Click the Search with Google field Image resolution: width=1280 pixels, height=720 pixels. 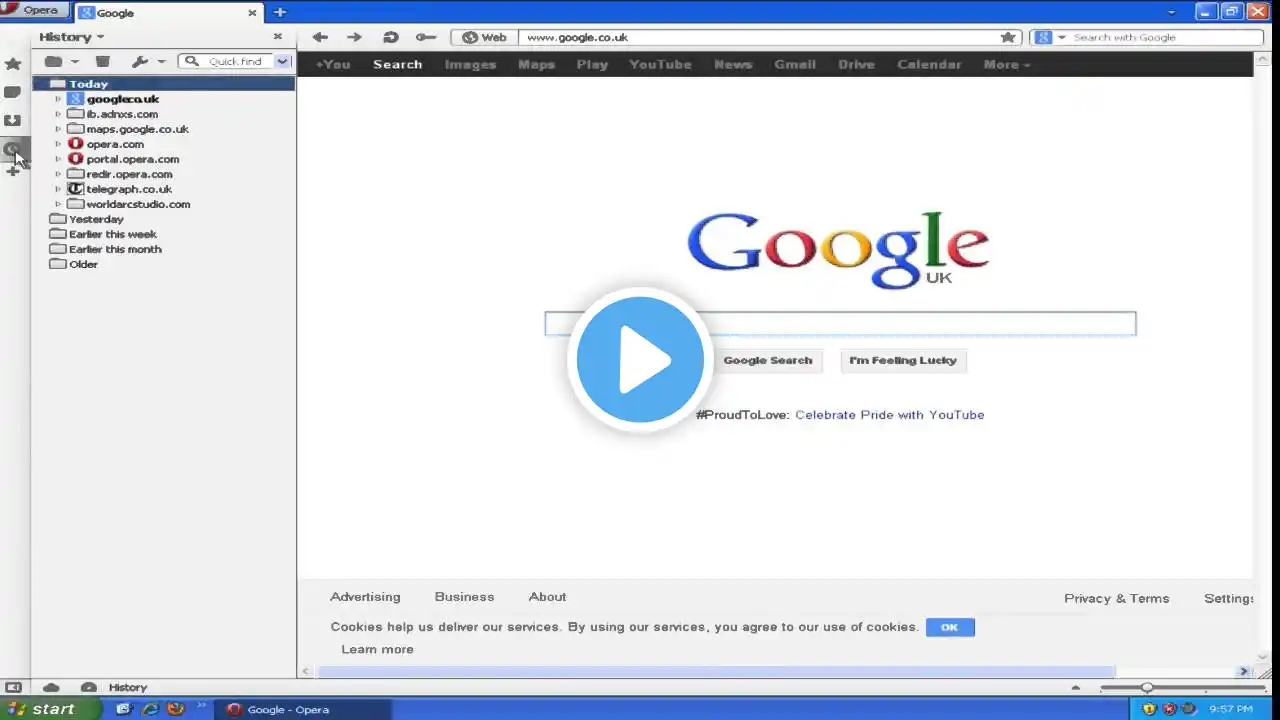click(x=1166, y=37)
